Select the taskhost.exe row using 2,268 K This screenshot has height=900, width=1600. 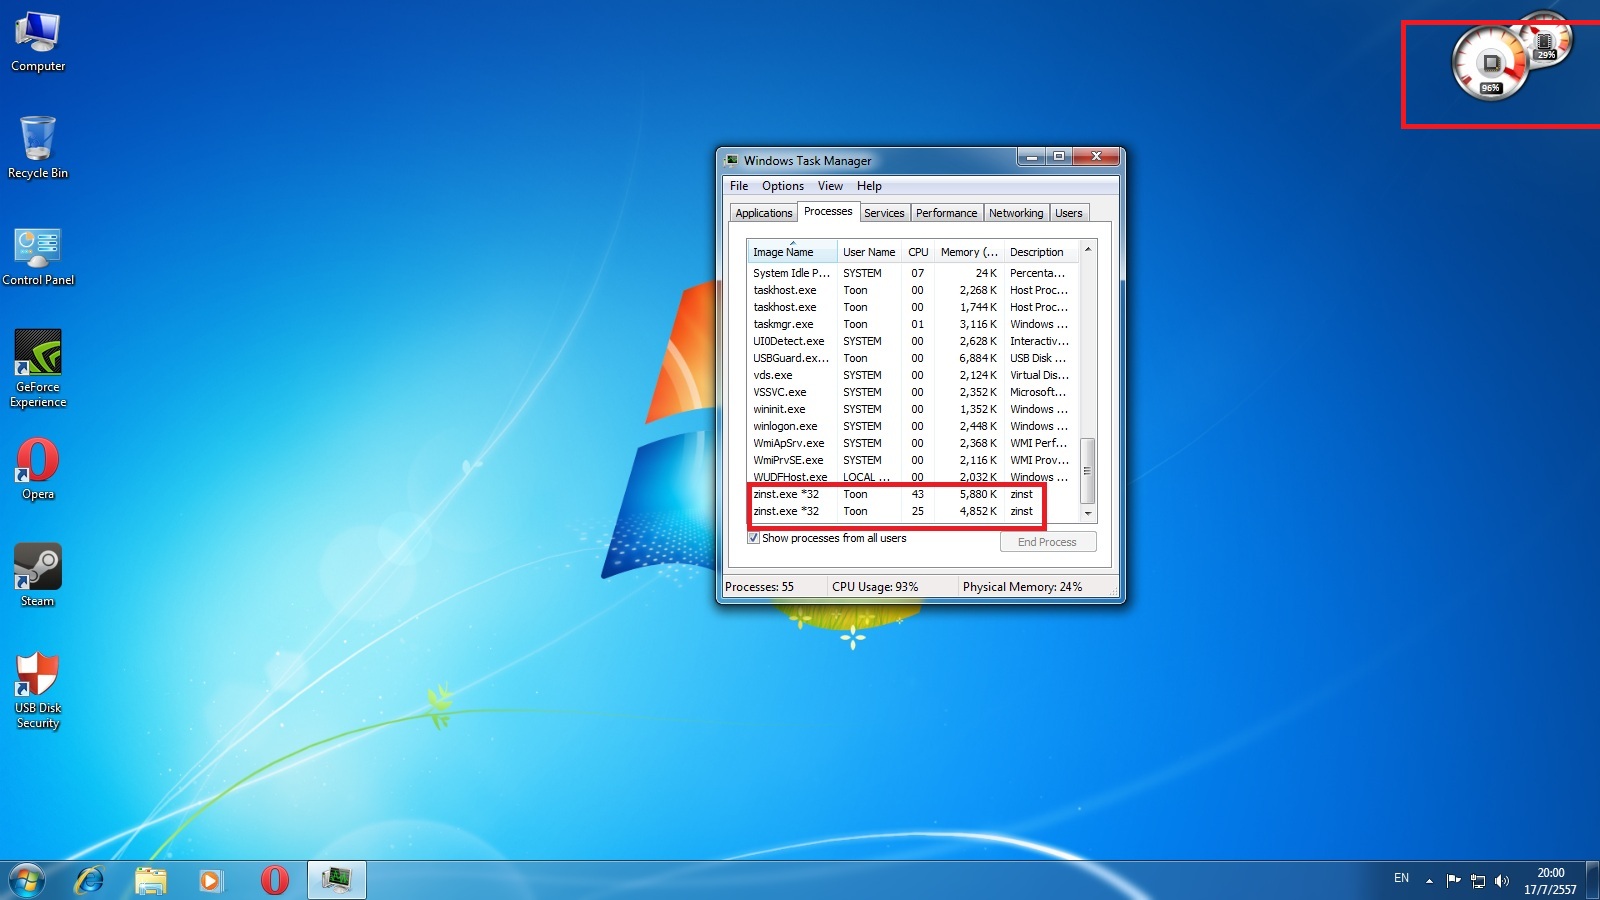[x=913, y=290]
